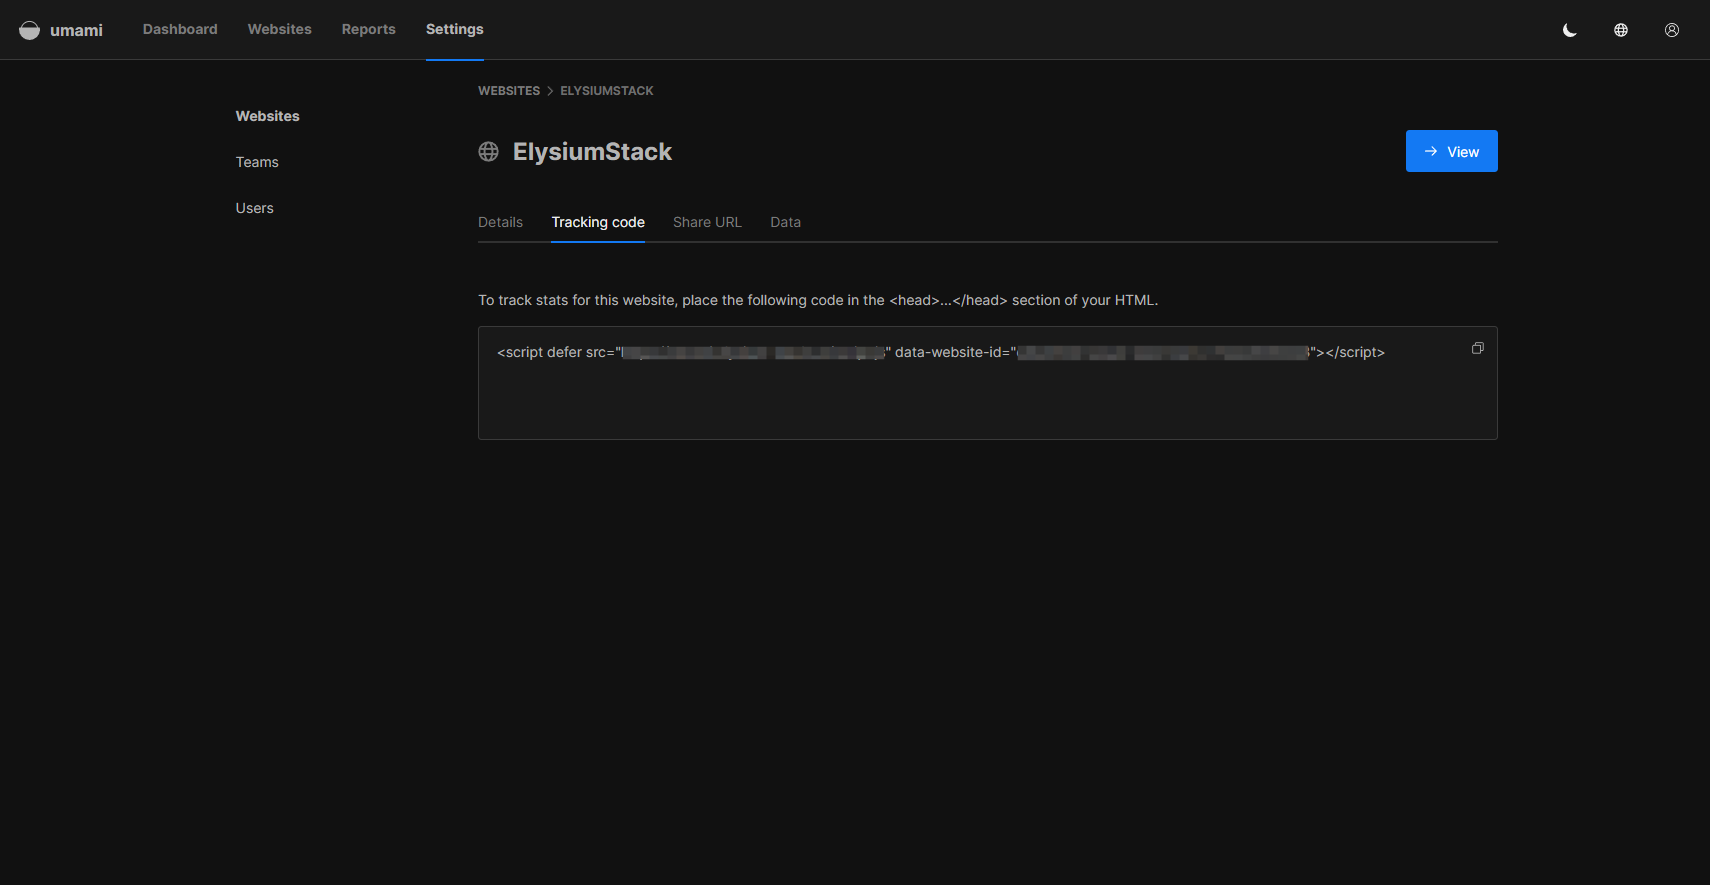Toggle dark/light theme with moon icon
This screenshot has width=1710, height=885.
click(x=1570, y=30)
